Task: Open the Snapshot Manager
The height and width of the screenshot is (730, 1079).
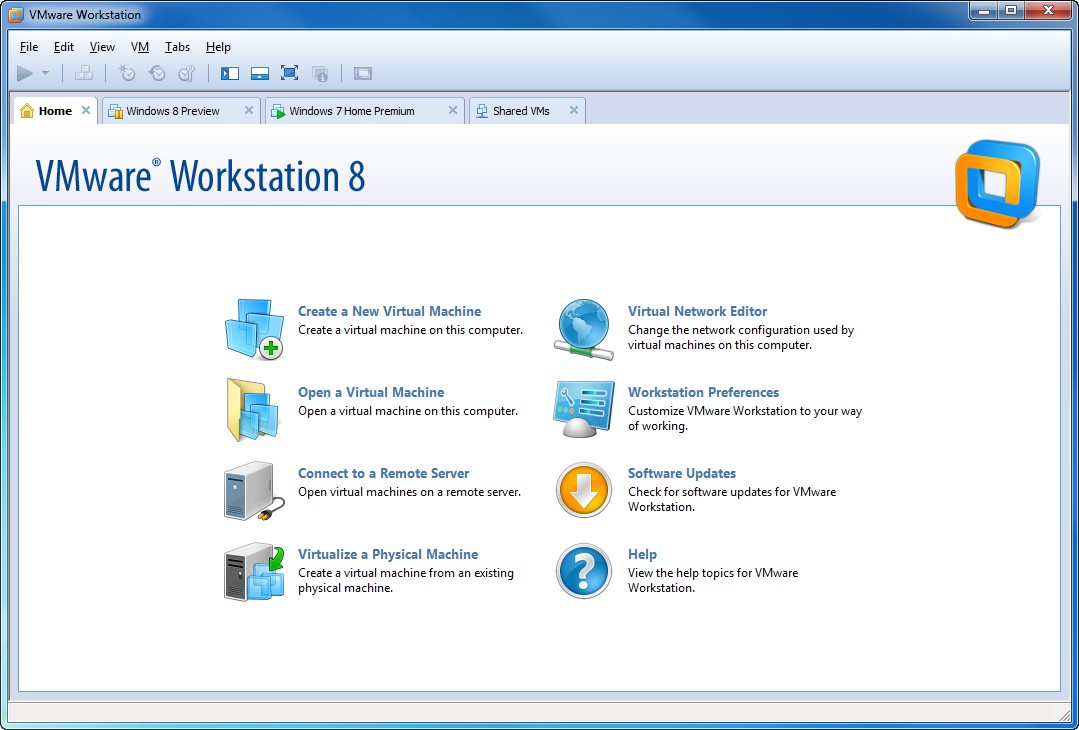Action: pyautogui.click(x=186, y=73)
